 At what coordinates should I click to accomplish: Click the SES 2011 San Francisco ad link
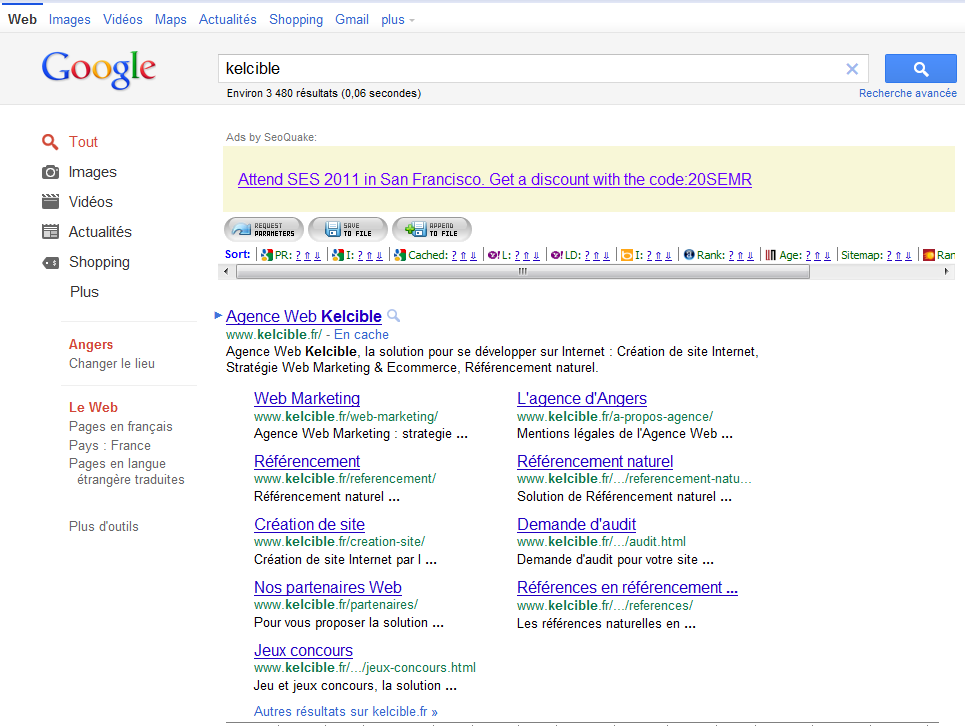(495, 180)
